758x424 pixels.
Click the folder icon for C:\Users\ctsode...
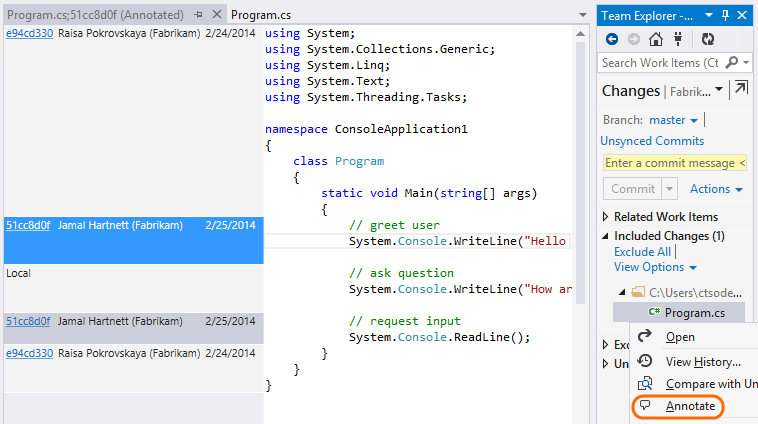tap(638, 292)
